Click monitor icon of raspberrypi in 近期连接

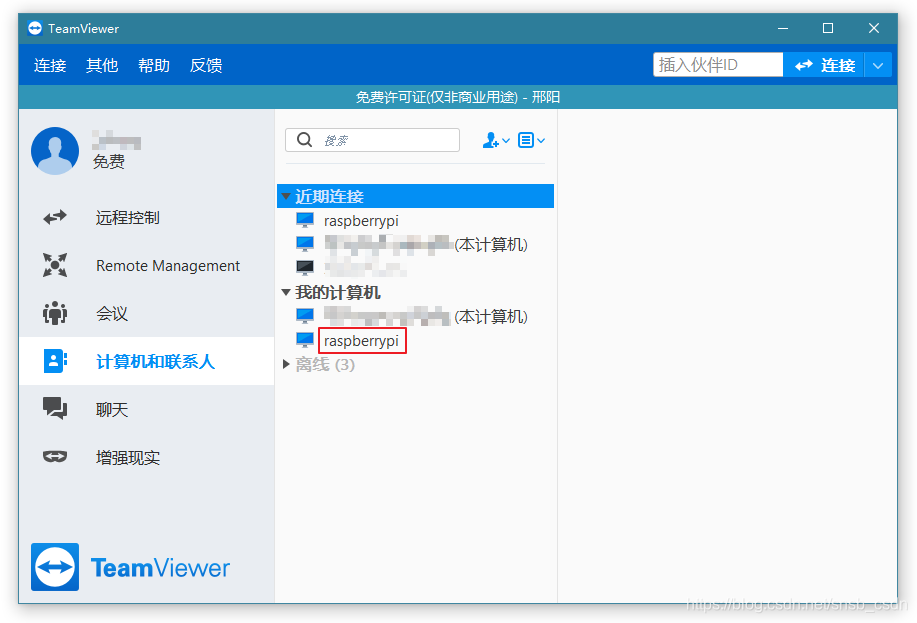(x=305, y=220)
